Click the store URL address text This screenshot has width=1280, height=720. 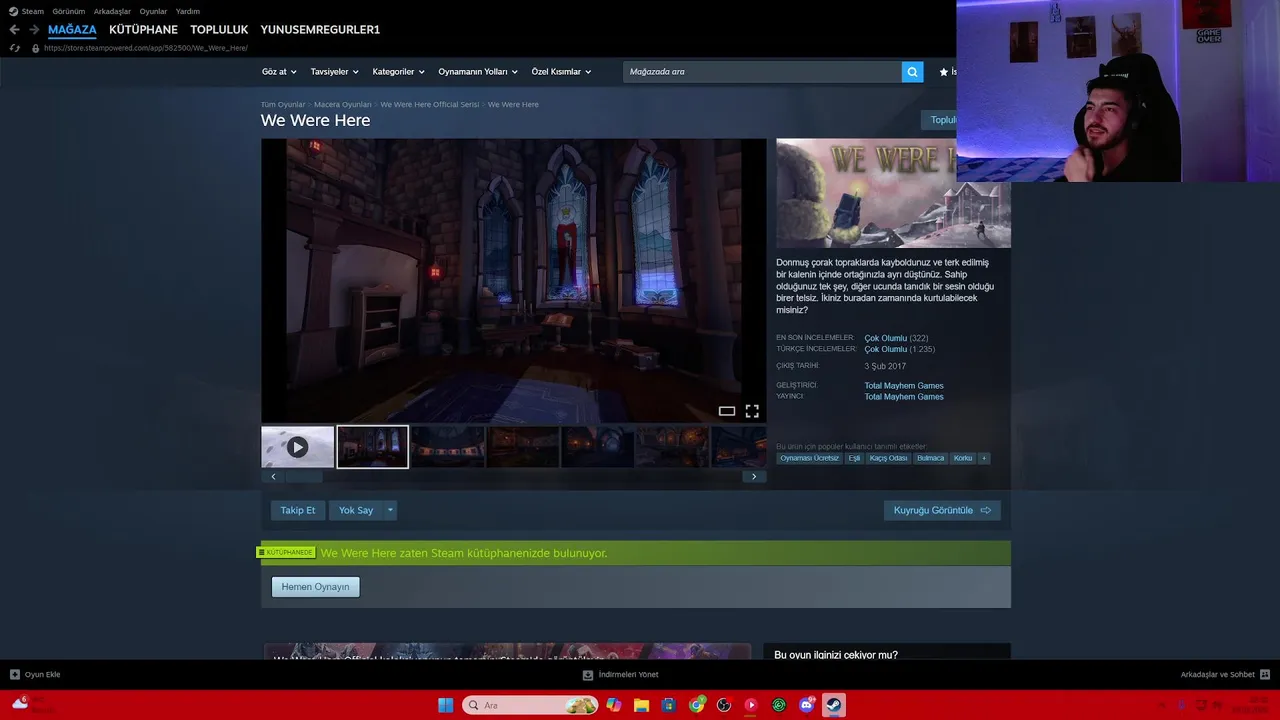click(146, 48)
